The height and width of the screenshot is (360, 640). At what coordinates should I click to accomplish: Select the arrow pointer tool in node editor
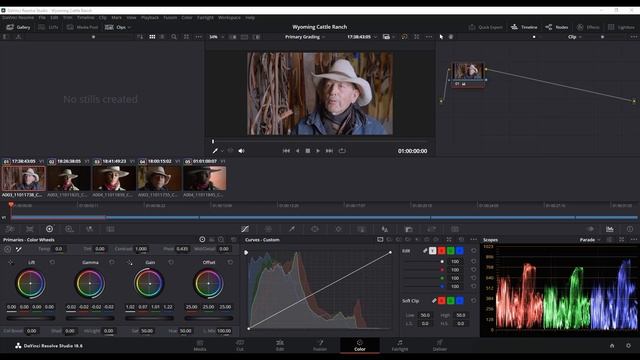click(x=441, y=37)
